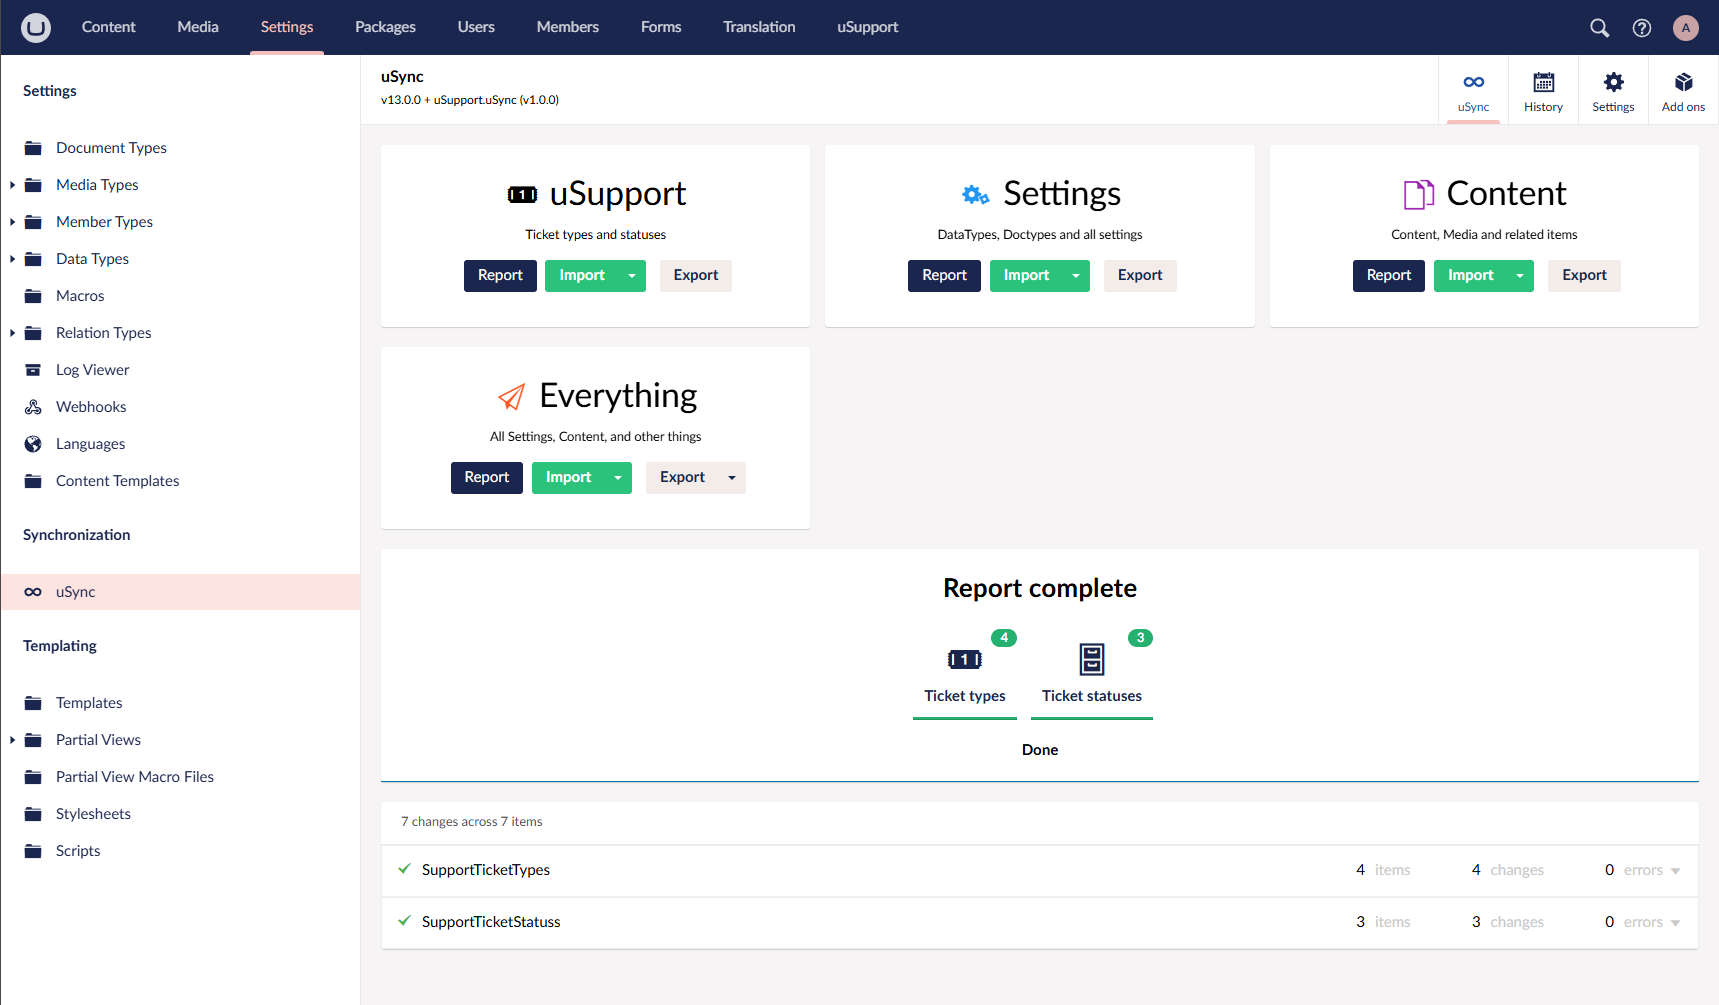This screenshot has height=1005, width=1719.
Task: Open the uSupport Import dropdown arrow
Action: (x=632, y=276)
